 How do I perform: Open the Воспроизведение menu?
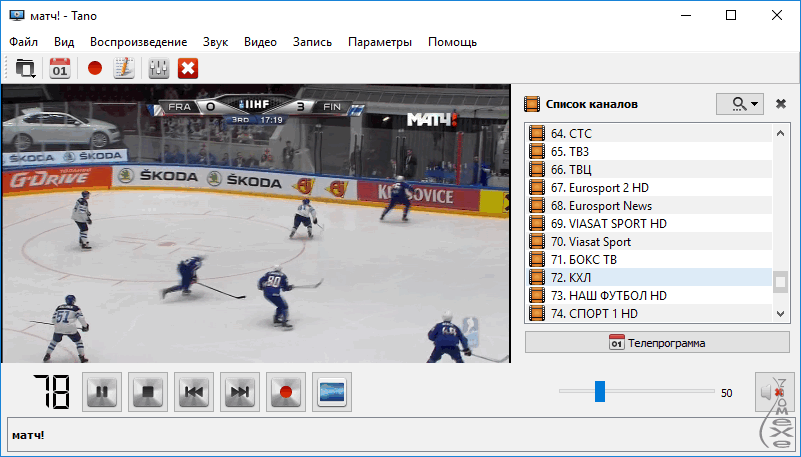click(x=138, y=42)
